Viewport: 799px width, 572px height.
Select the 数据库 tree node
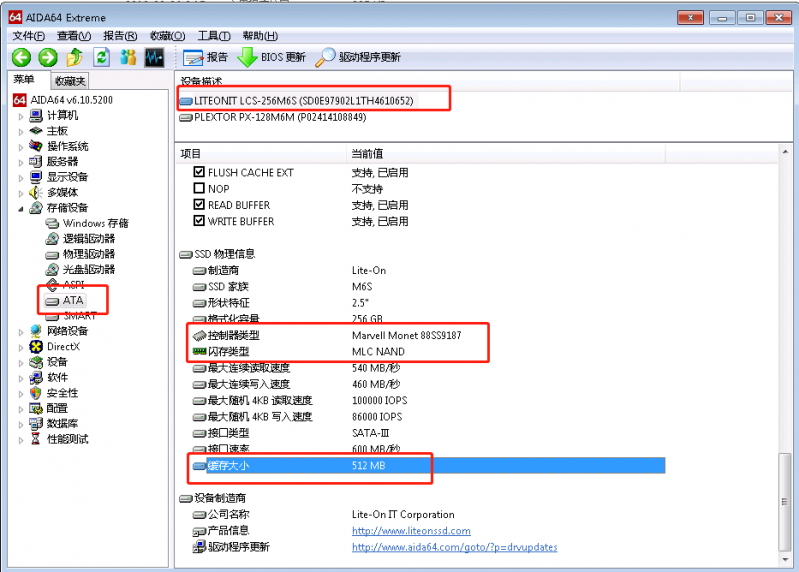54,423
